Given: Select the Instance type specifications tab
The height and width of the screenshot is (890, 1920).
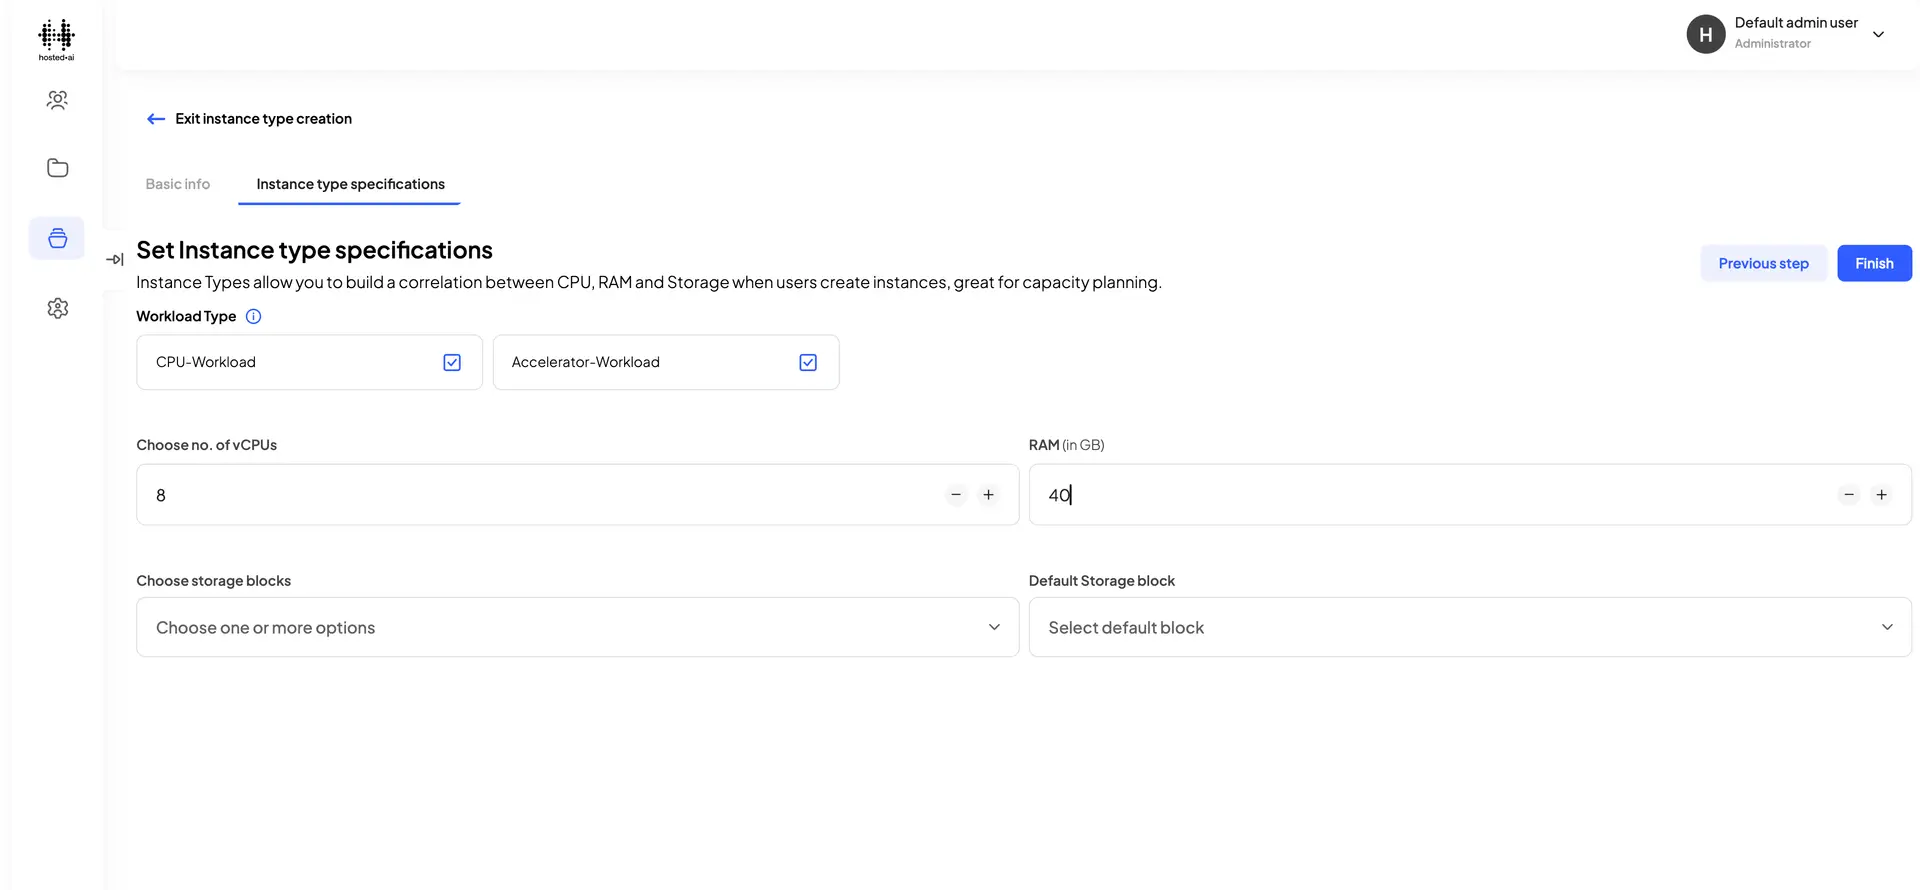Looking at the screenshot, I should (x=350, y=184).
